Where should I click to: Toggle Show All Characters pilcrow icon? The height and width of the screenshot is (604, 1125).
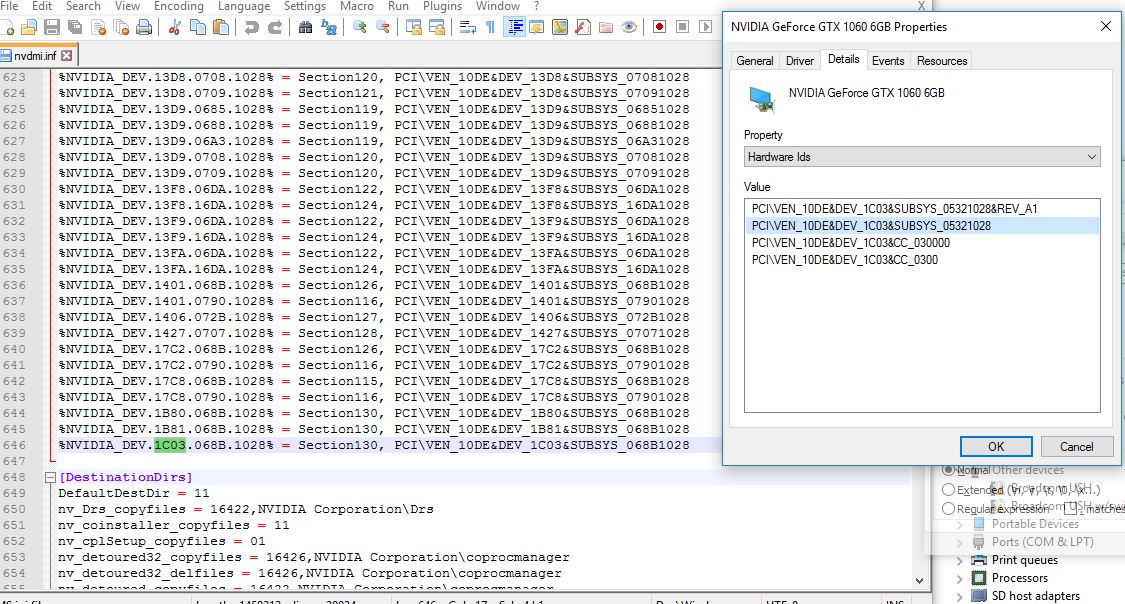pyautogui.click(x=490, y=27)
